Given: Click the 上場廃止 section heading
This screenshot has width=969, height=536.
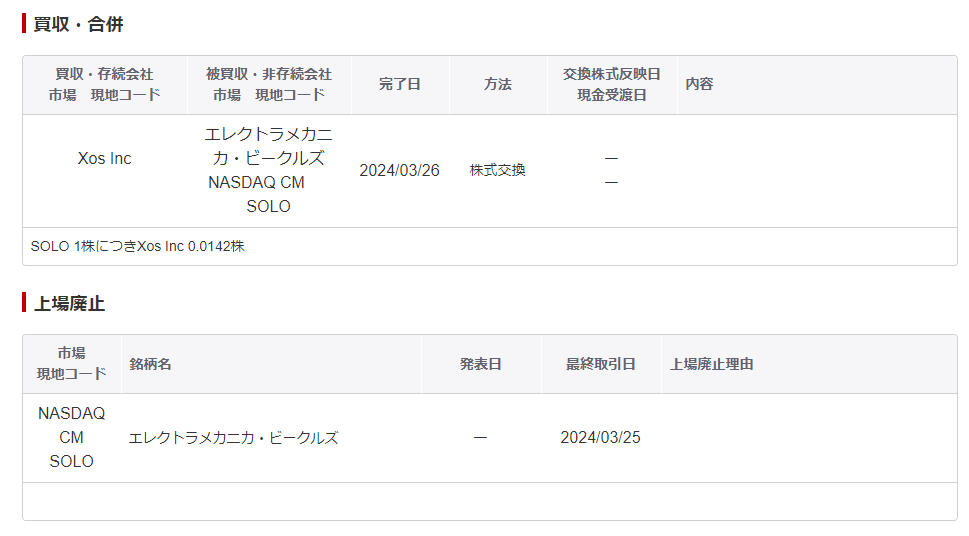Looking at the screenshot, I should (69, 304).
